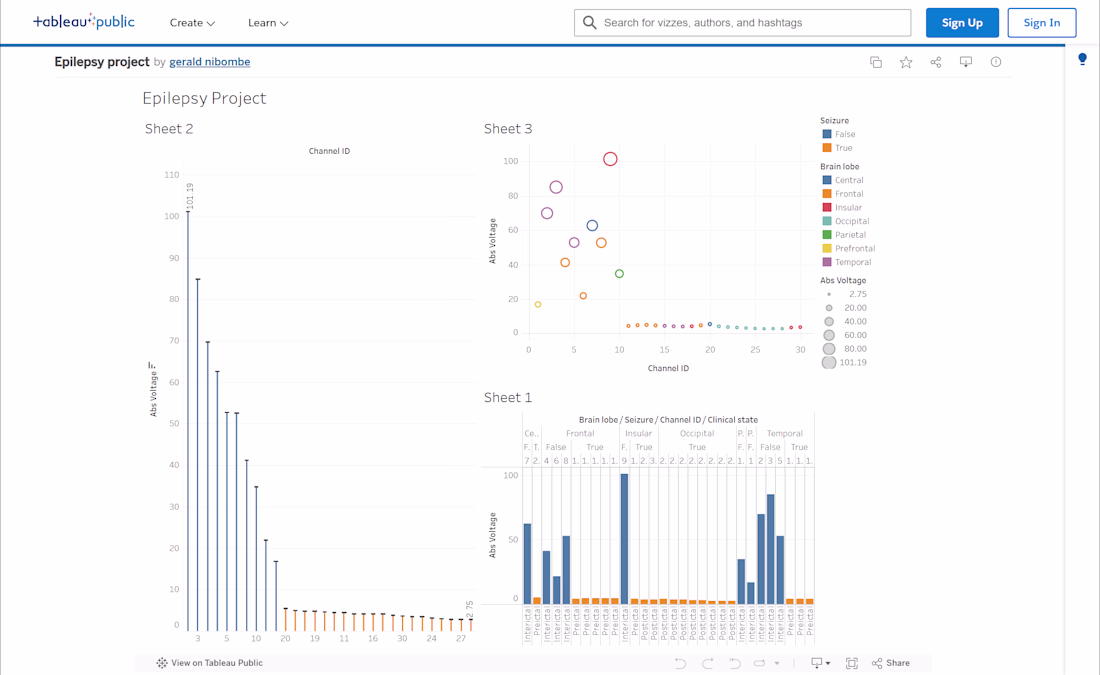The image size is (1100, 675).
Task: Highlight the Parietal brain lobe swatch
Action: [826, 235]
